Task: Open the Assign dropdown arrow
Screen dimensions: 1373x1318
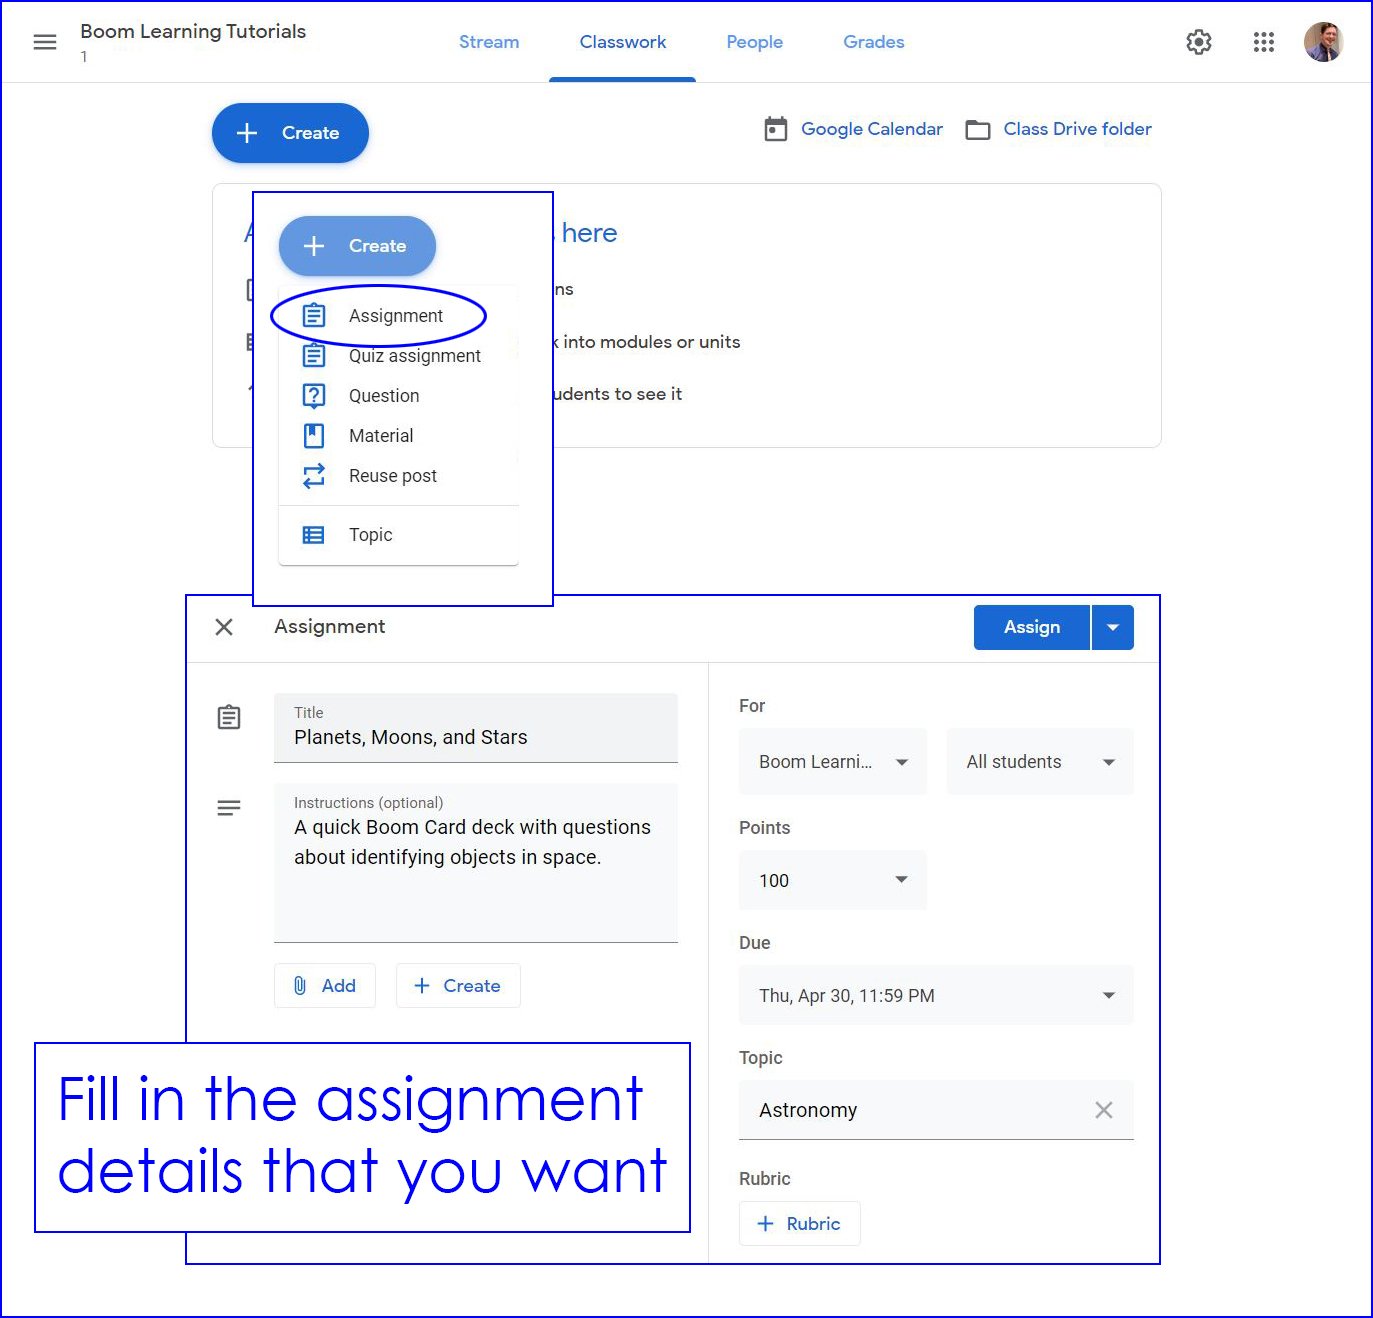Action: (x=1112, y=627)
